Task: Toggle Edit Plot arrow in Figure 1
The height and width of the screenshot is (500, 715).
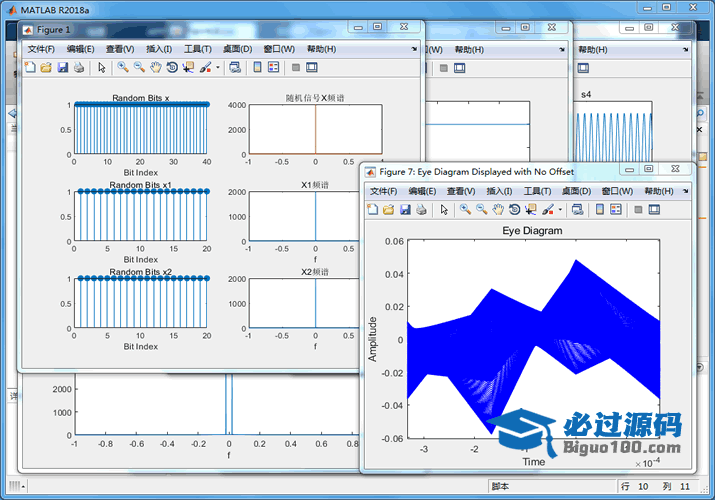Action: pos(101,68)
